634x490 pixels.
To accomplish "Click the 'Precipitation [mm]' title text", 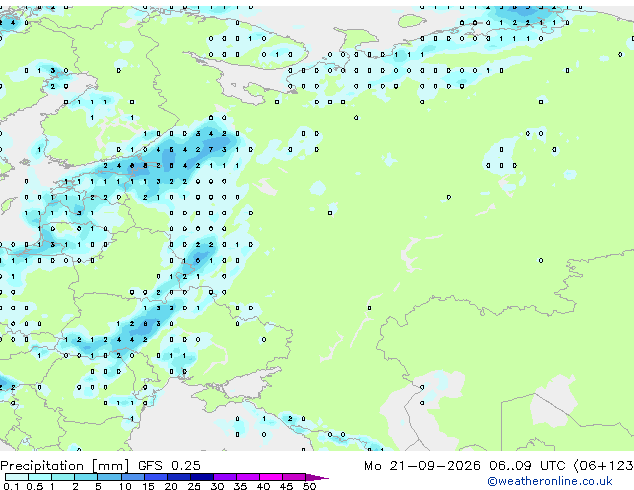I will [65, 466].
